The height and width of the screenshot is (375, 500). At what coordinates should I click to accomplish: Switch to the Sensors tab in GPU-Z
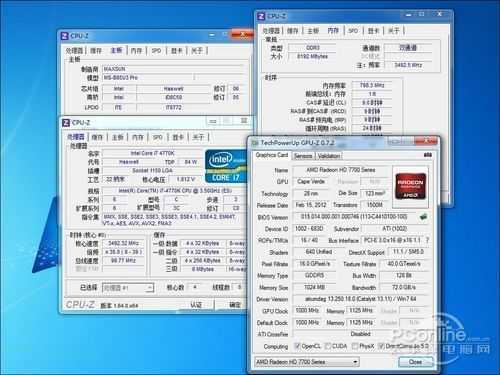(303, 156)
